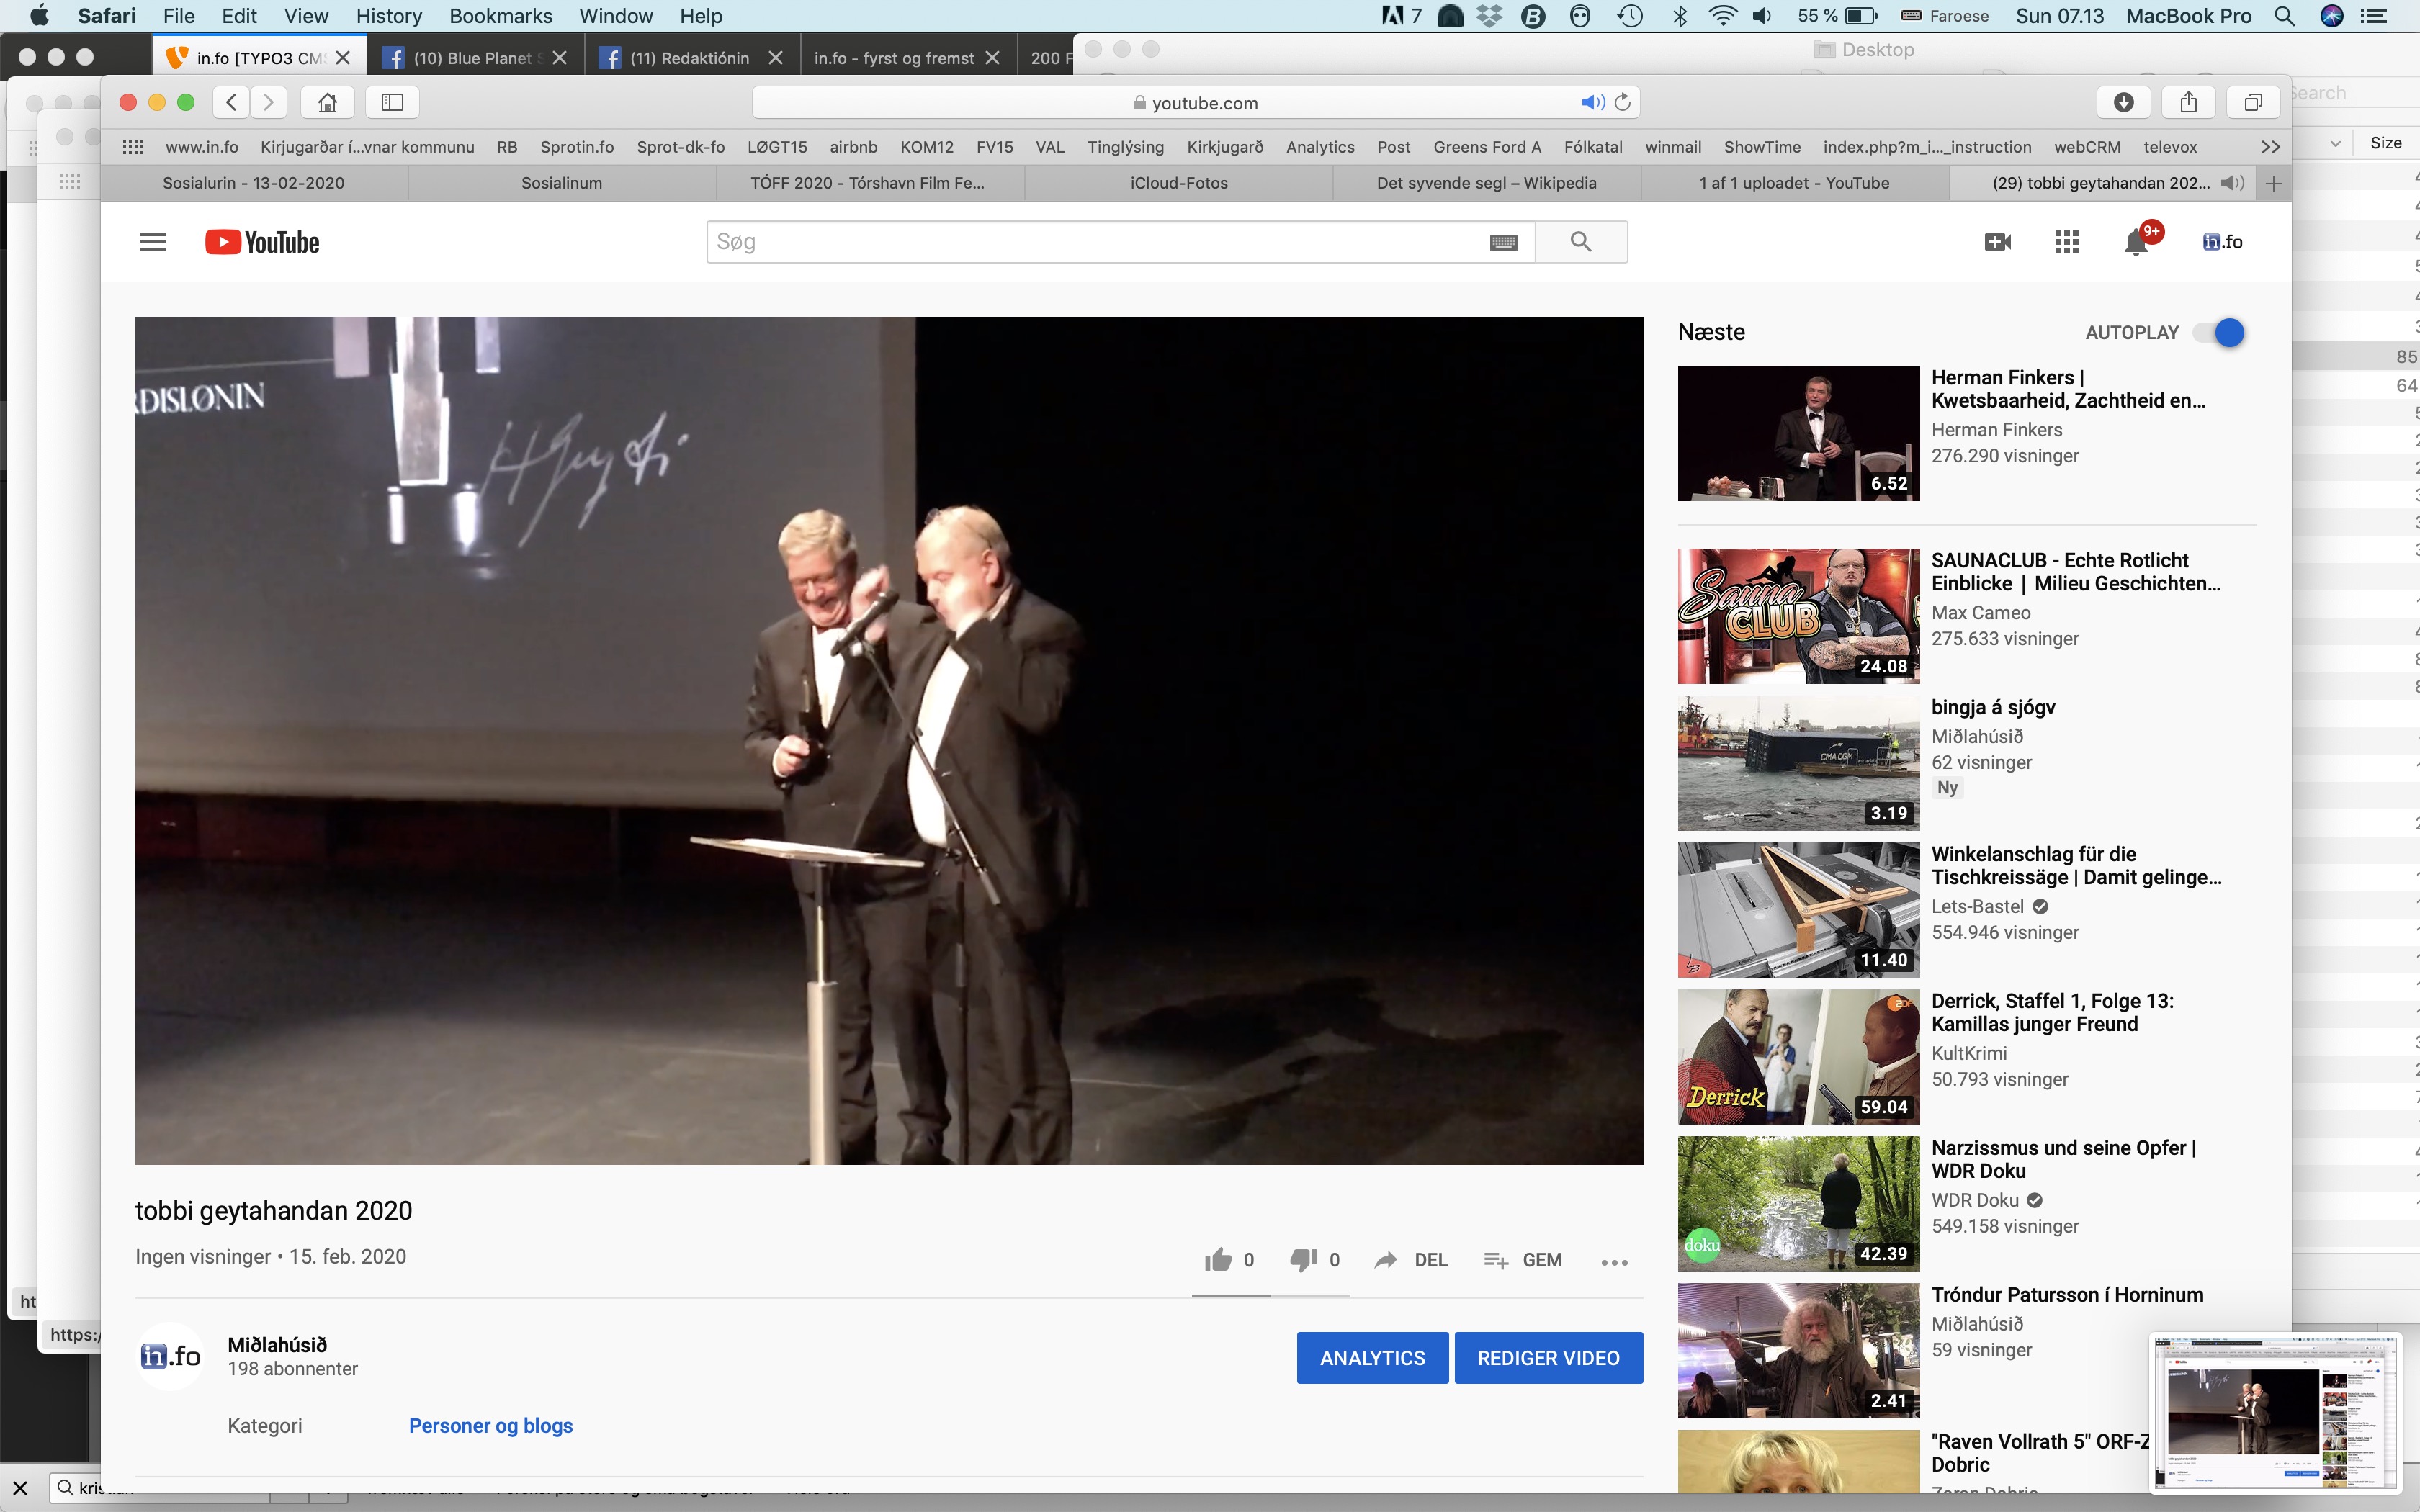This screenshot has width=2420, height=1512.
Task: Click the YouTube logo
Action: tap(262, 242)
